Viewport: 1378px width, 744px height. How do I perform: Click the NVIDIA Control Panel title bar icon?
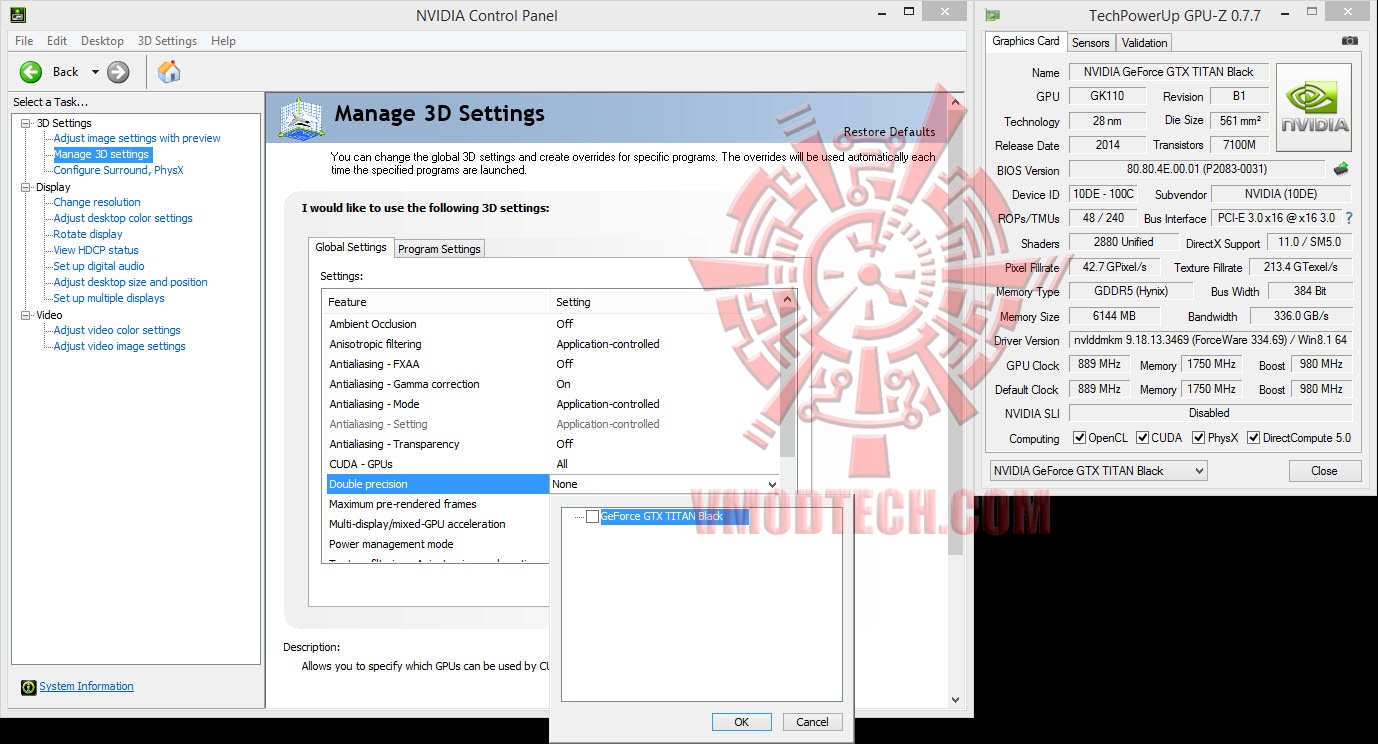18,15
